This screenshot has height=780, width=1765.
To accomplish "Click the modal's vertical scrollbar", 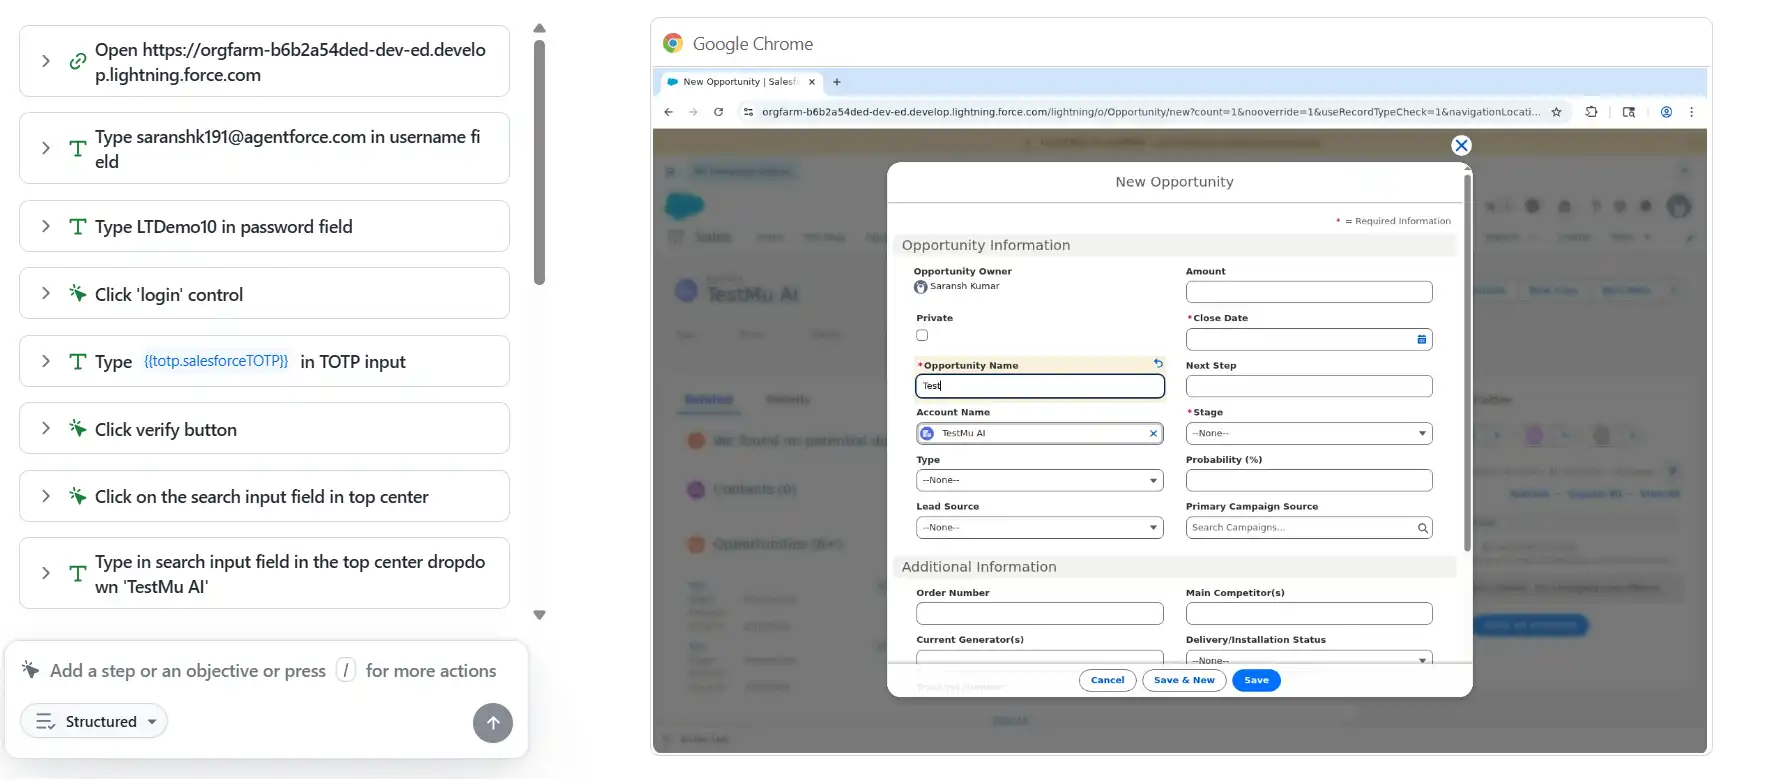I will point(1467,362).
